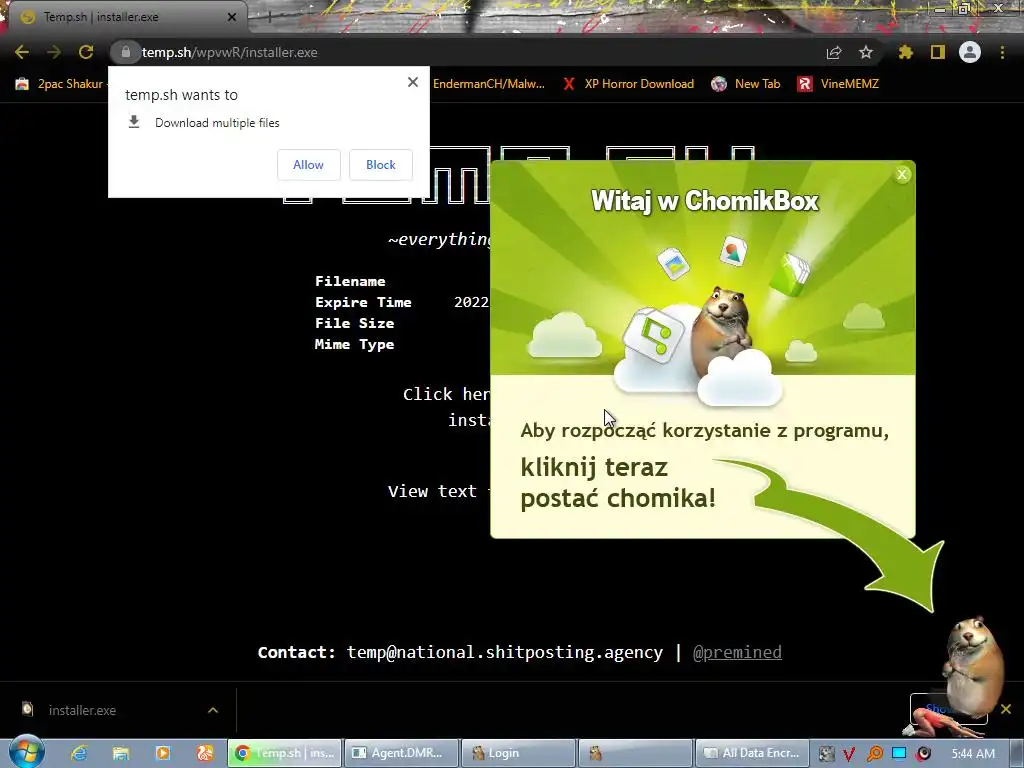
Task: Open the XP Horror Download bookmark
Action: [x=629, y=84]
